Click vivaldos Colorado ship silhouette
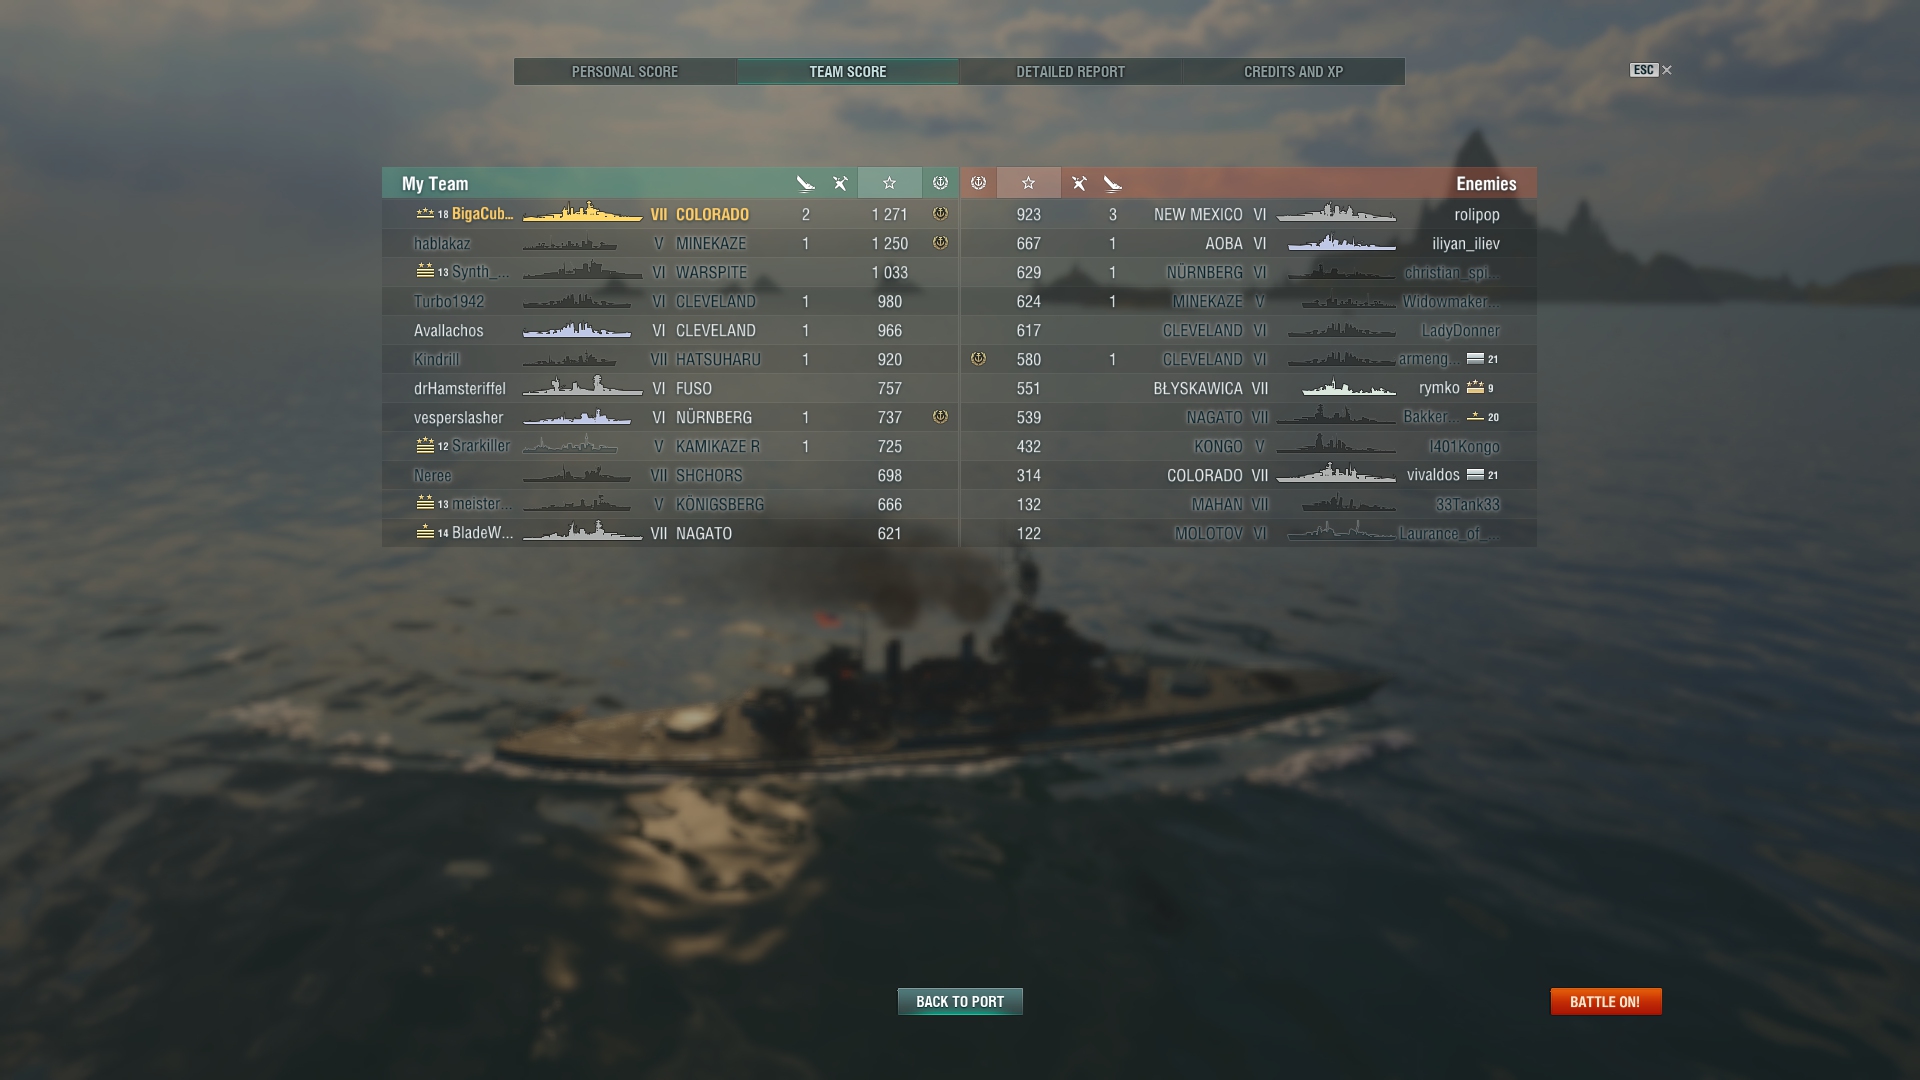 pyautogui.click(x=1336, y=475)
